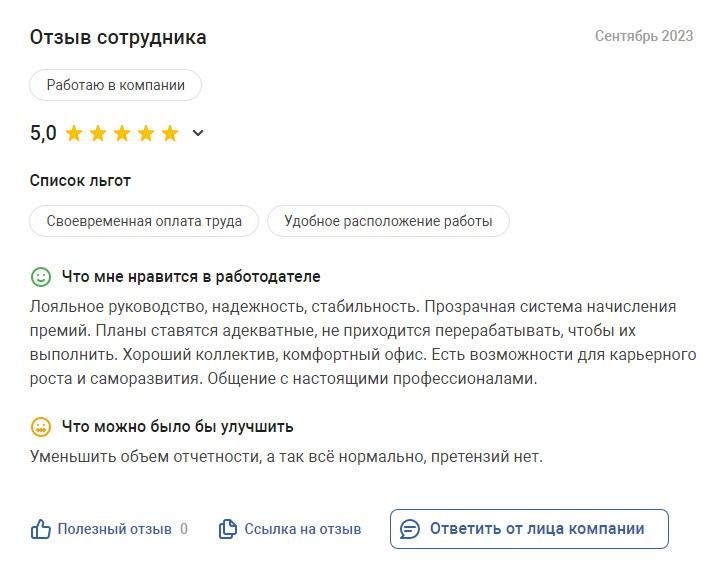Click the thumbs-up helpful review icon
The height and width of the screenshot is (562, 720).
(40, 529)
